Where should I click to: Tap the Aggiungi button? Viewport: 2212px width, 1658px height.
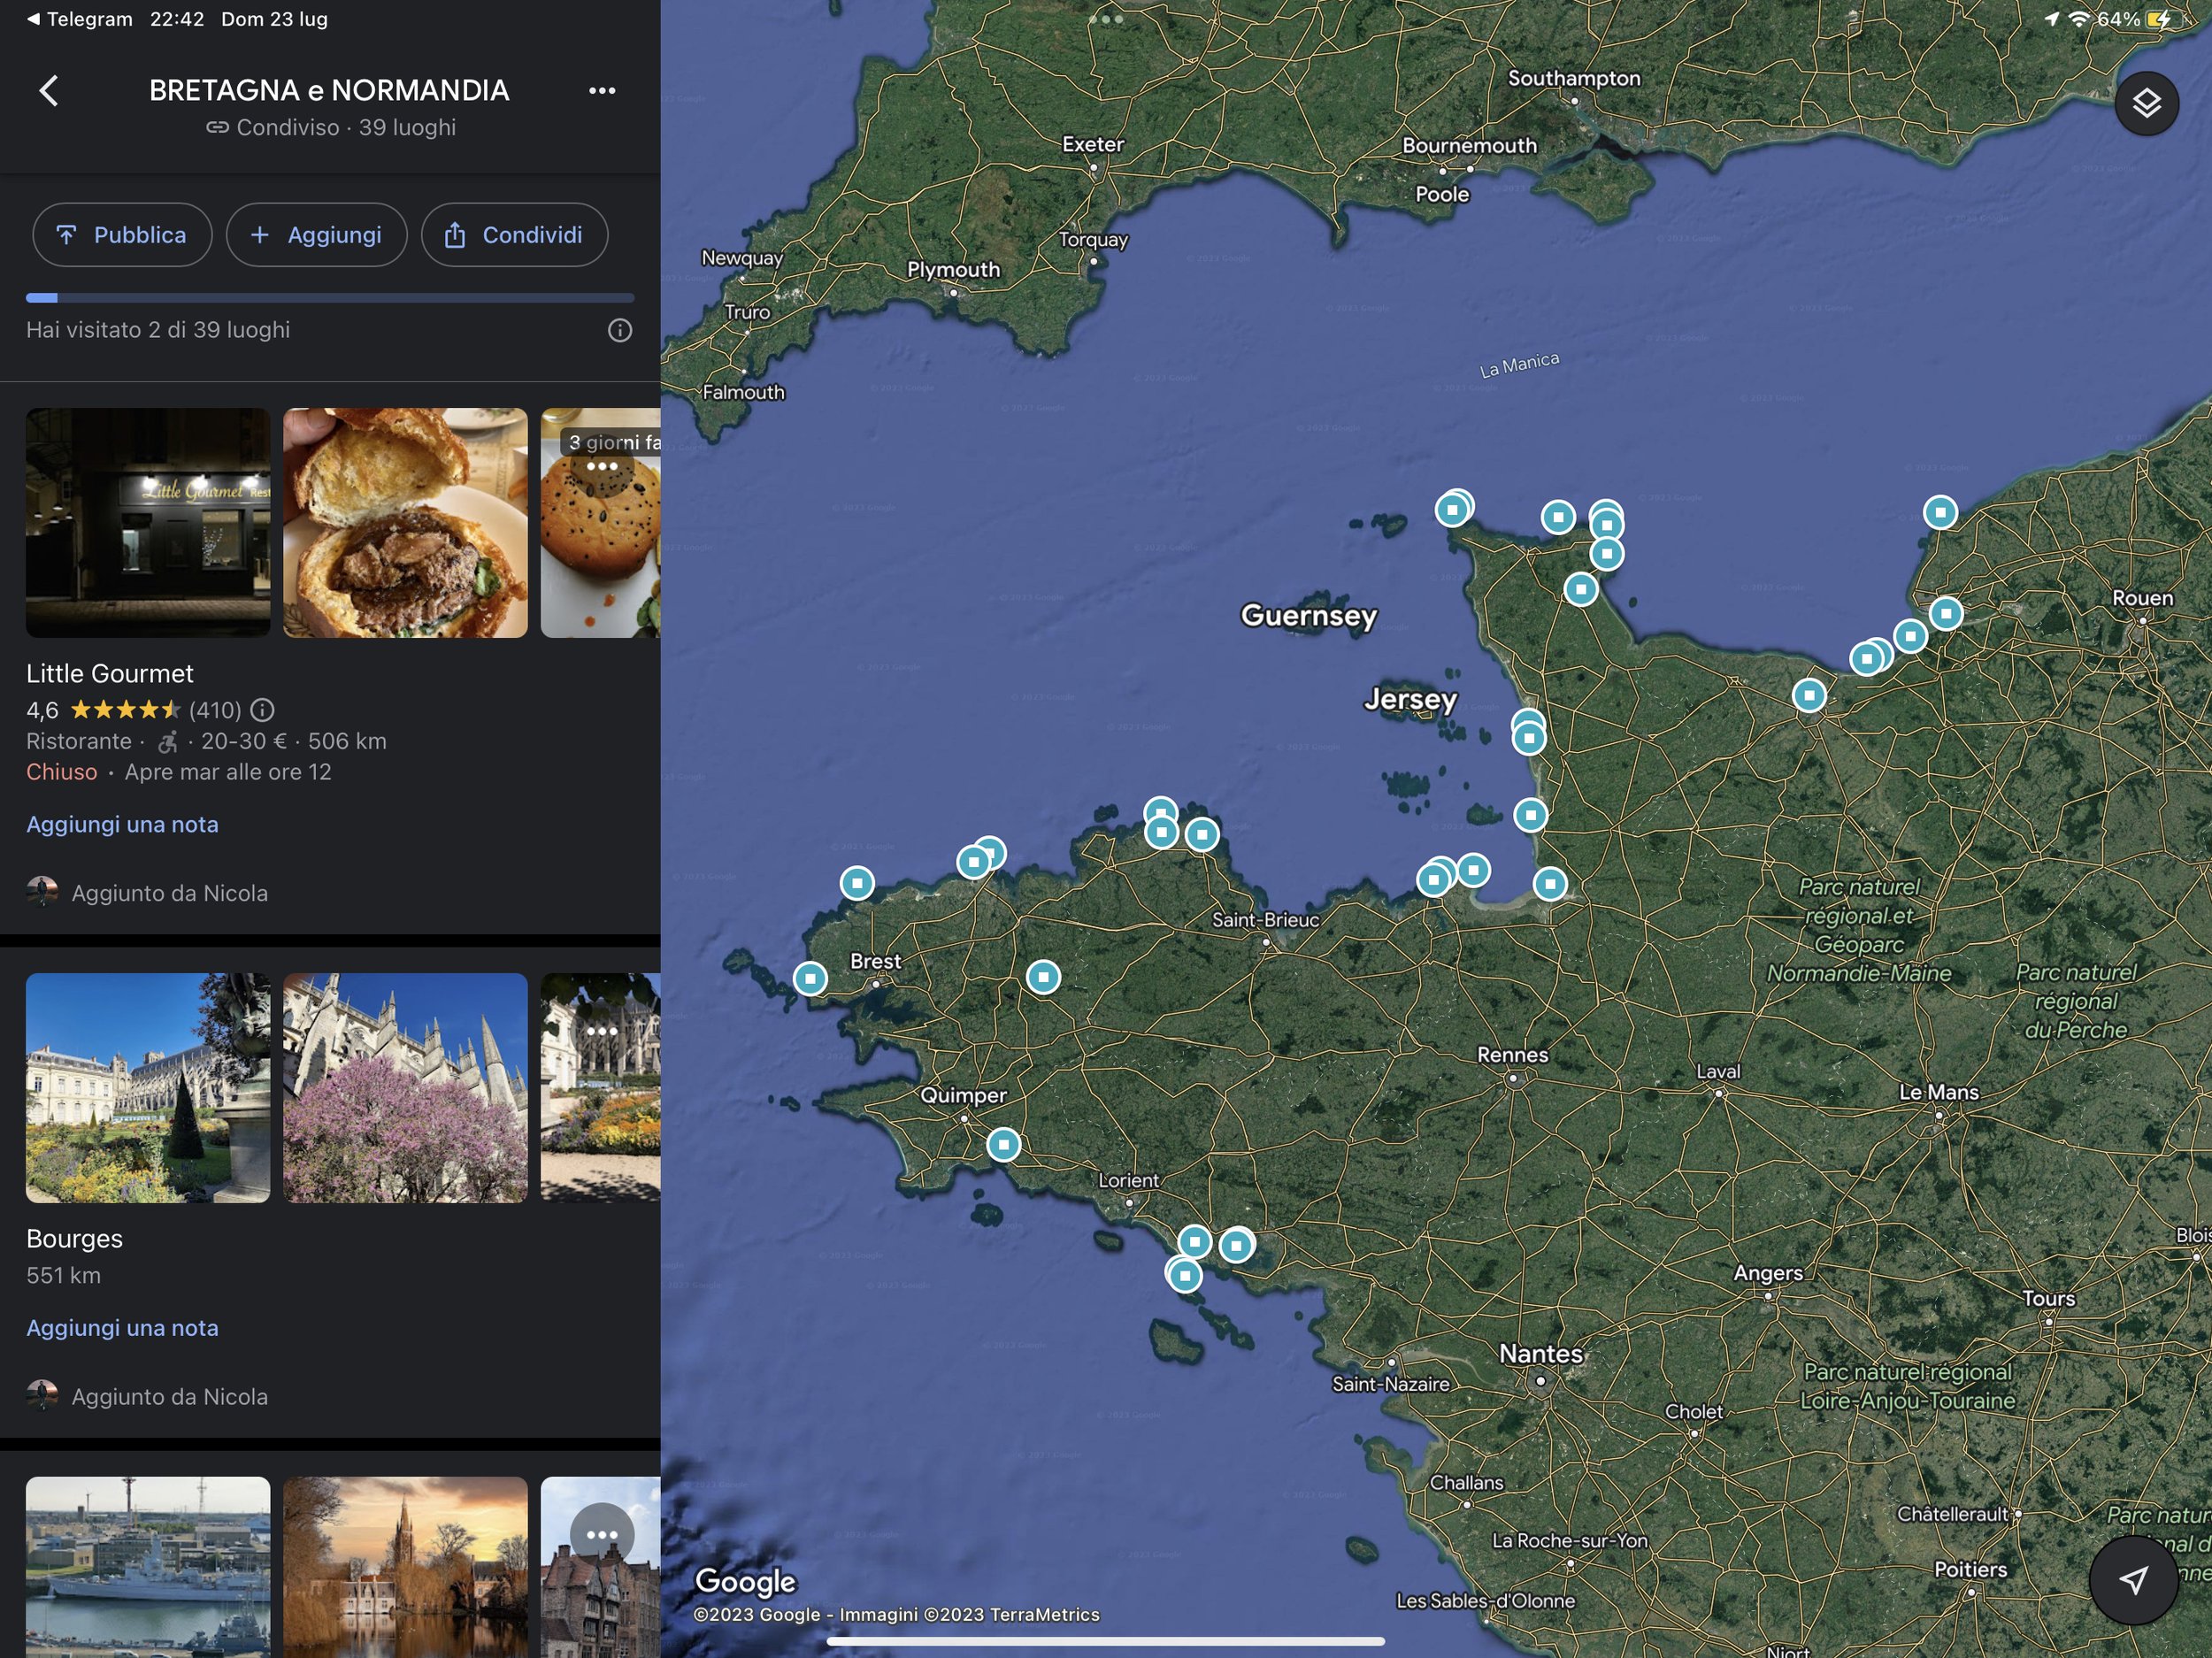coord(316,235)
